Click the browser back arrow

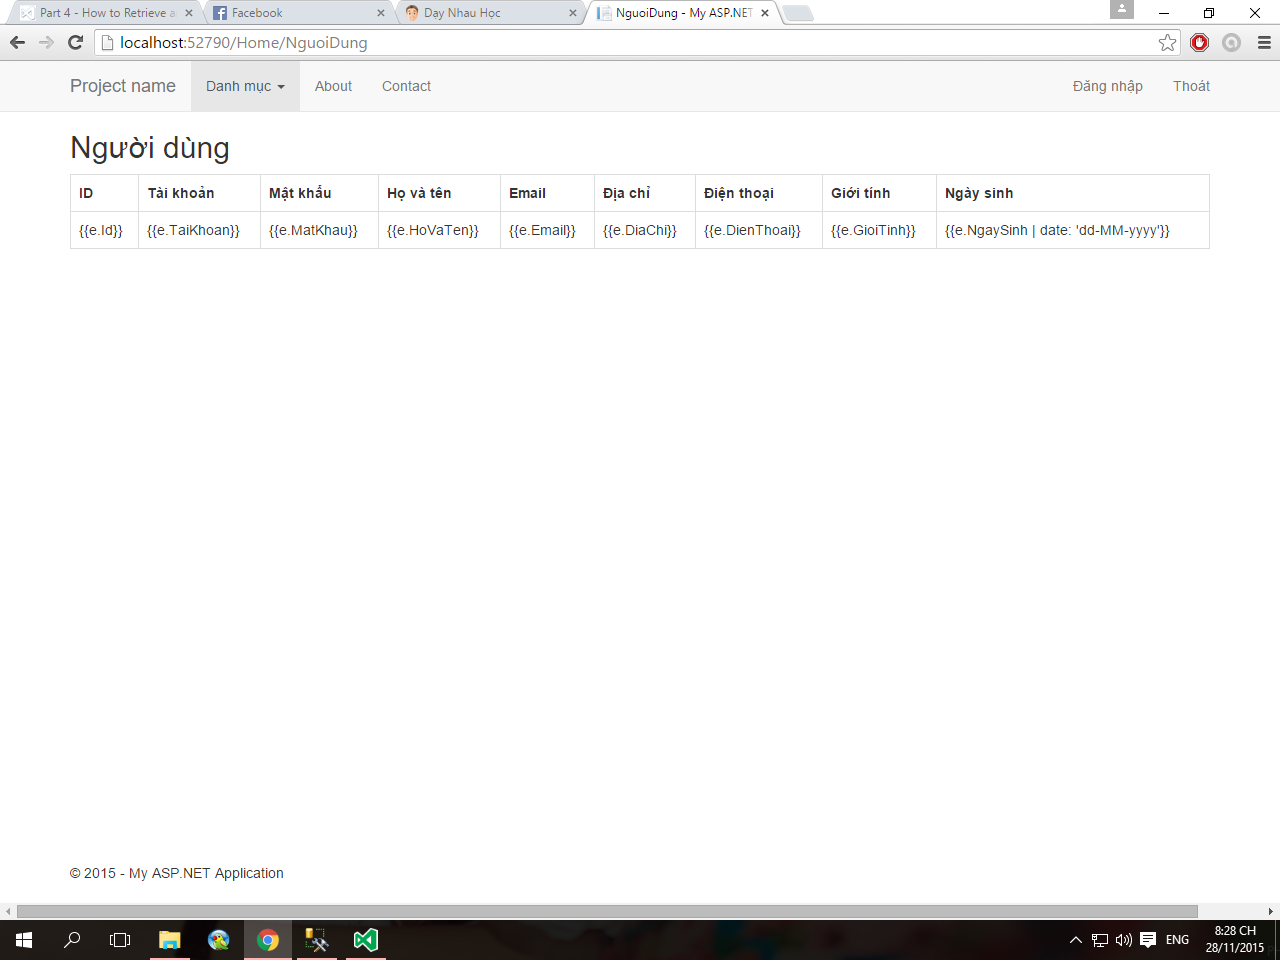[x=17, y=42]
